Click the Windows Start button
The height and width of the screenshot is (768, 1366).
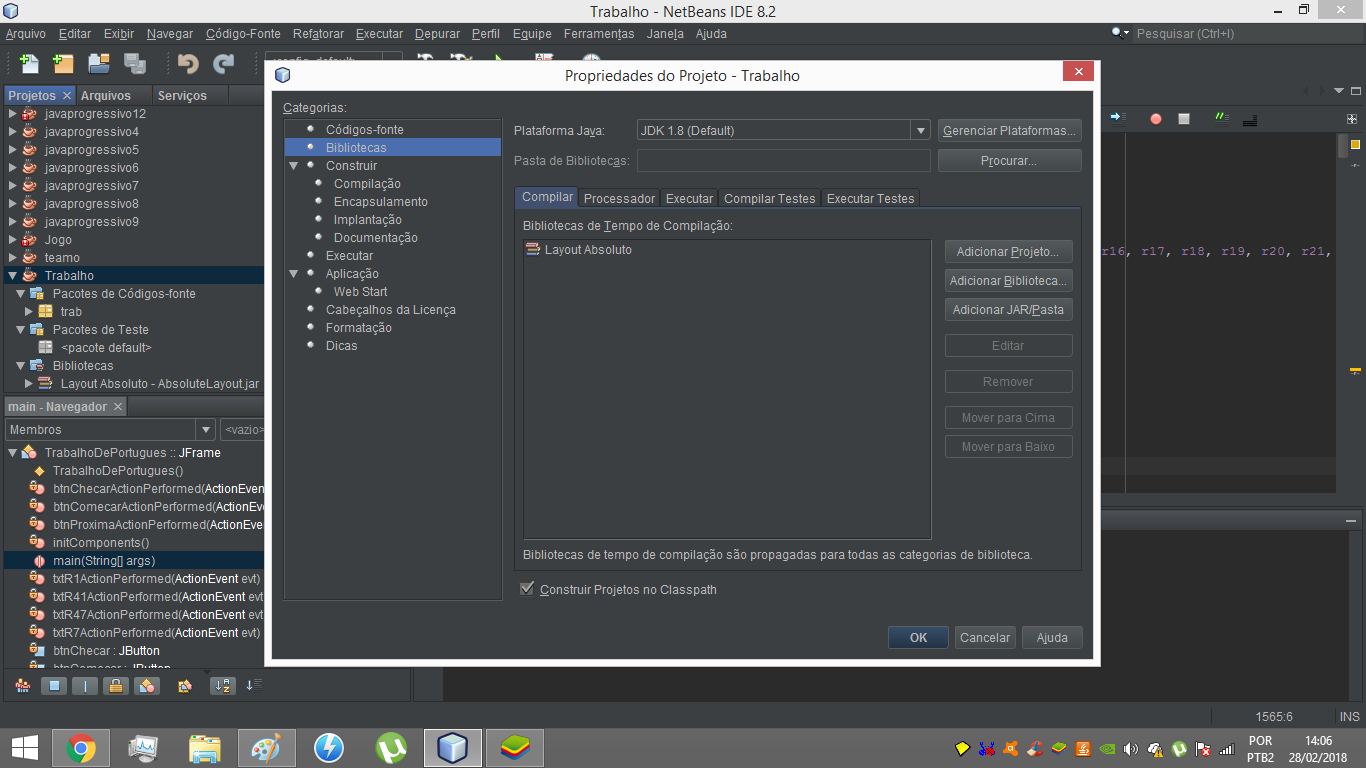coord(24,748)
